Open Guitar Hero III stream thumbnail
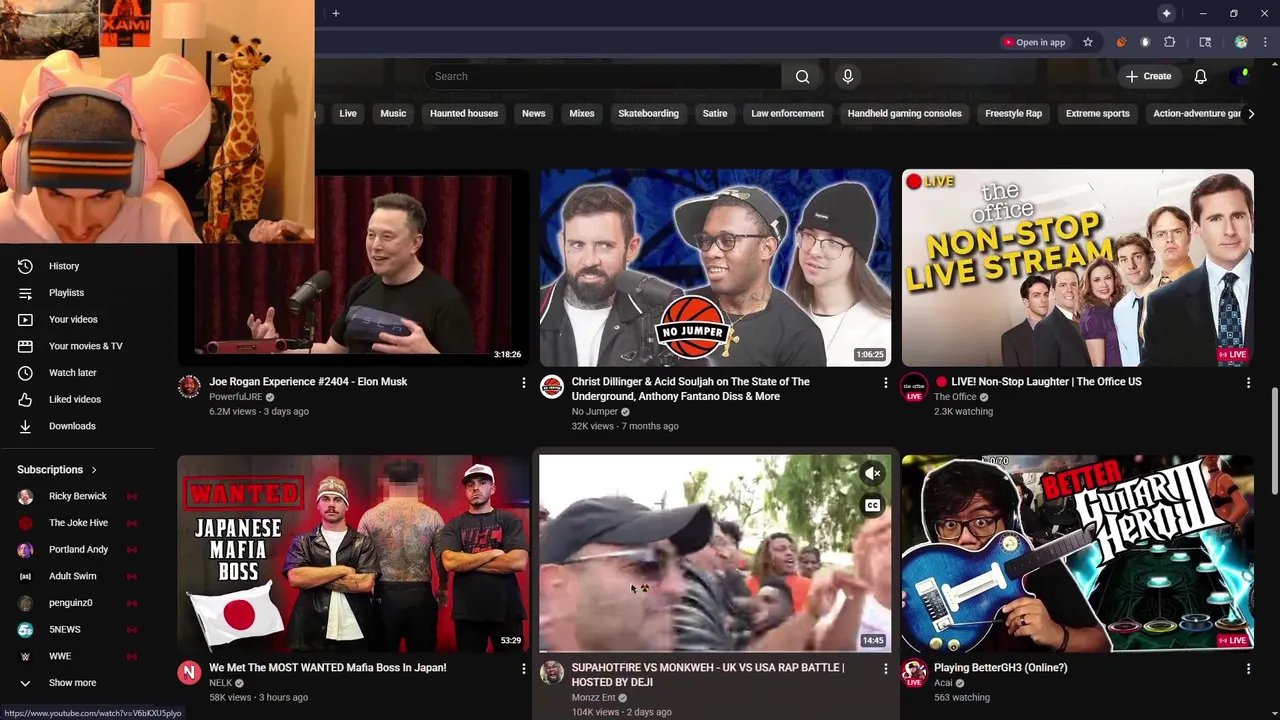This screenshot has width=1280, height=720. coord(1077,553)
